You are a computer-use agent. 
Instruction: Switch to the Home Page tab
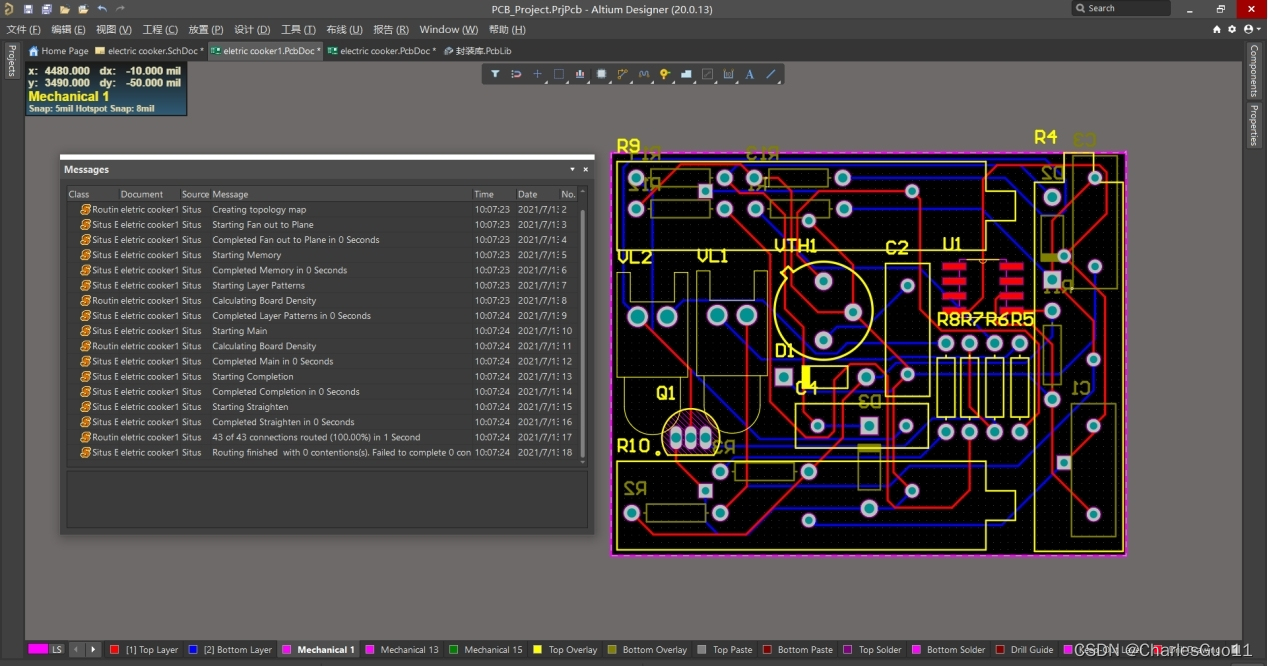pos(58,51)
